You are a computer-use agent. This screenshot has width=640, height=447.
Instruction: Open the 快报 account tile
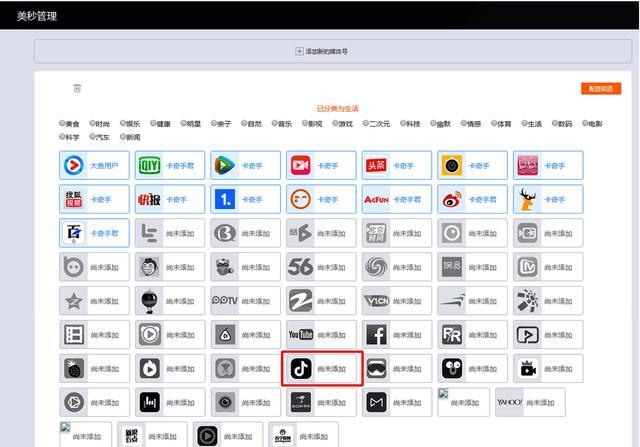(170, 199)
